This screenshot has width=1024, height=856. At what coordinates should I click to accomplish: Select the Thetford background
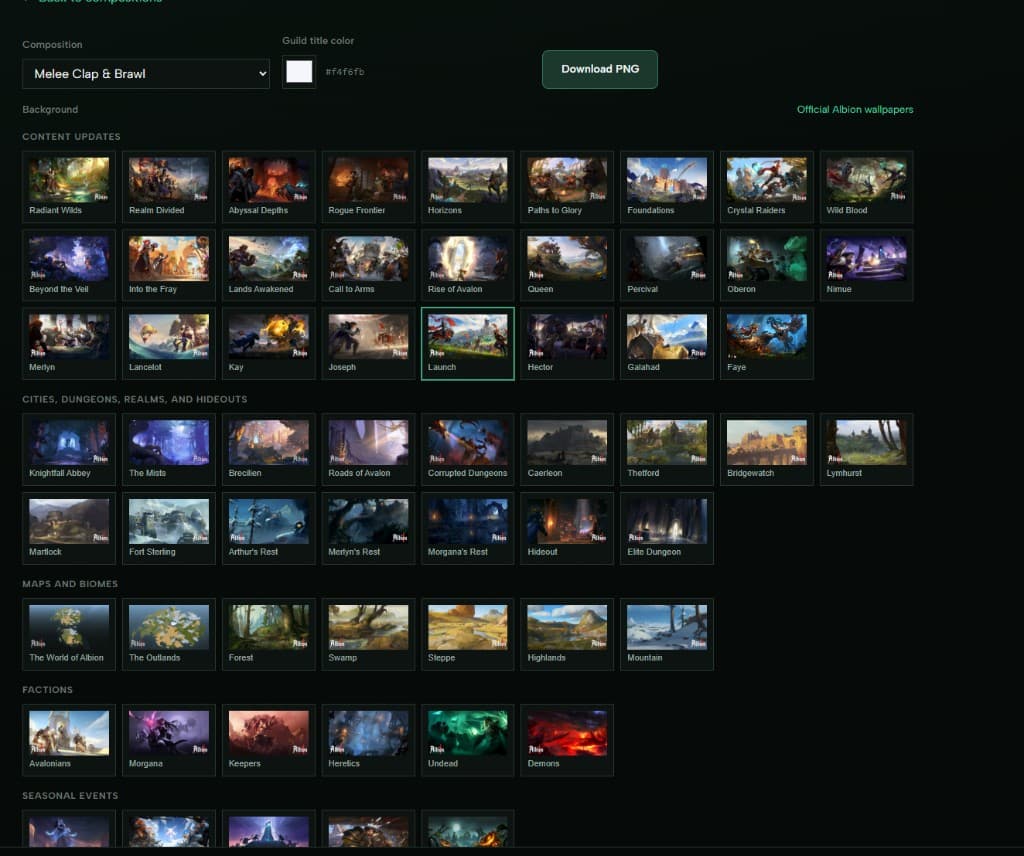[667, 449]
